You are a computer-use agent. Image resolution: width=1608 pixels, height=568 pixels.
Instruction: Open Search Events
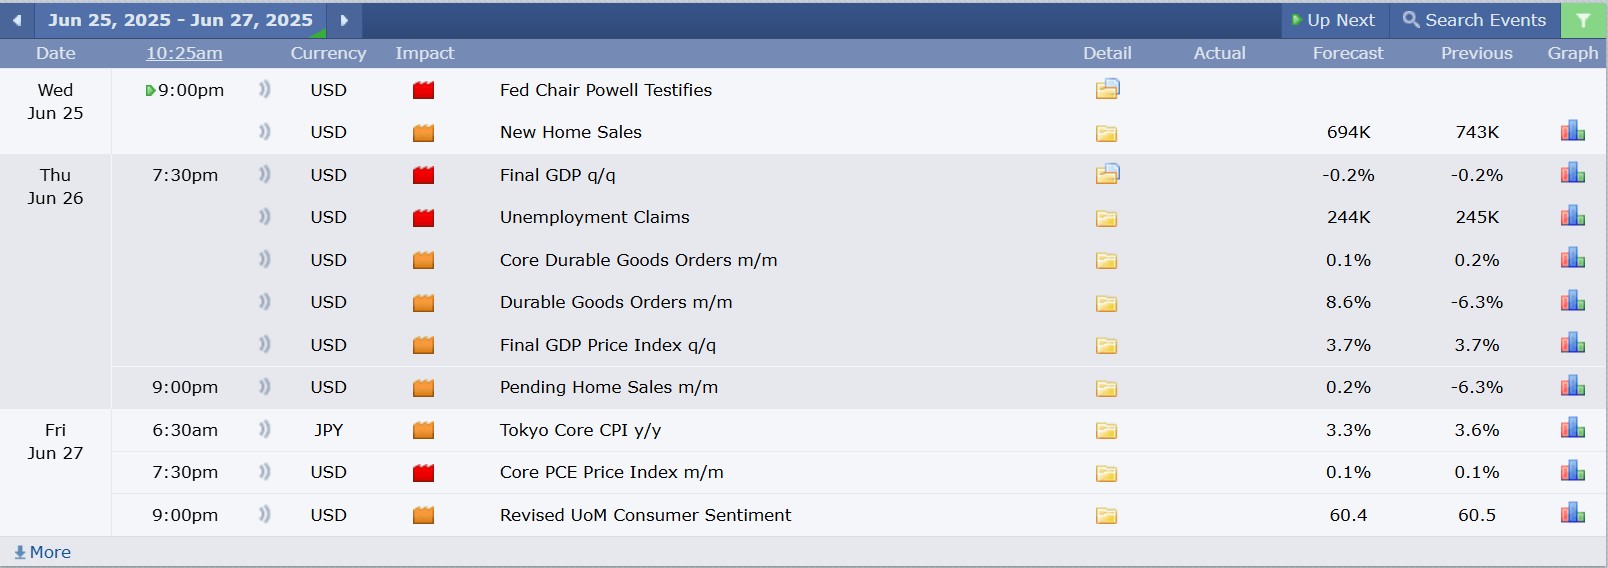(1474, 20)
